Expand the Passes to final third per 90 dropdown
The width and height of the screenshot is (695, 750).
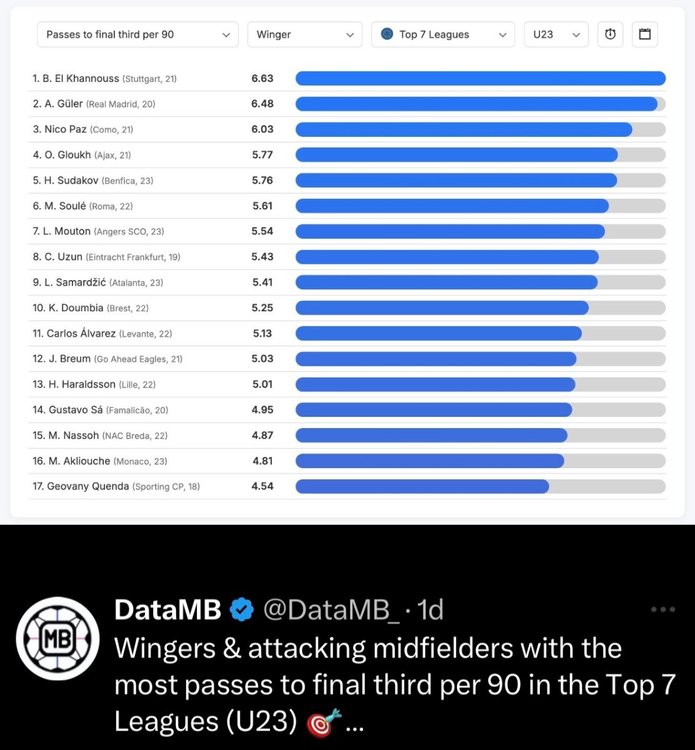[x=138, y=34]
